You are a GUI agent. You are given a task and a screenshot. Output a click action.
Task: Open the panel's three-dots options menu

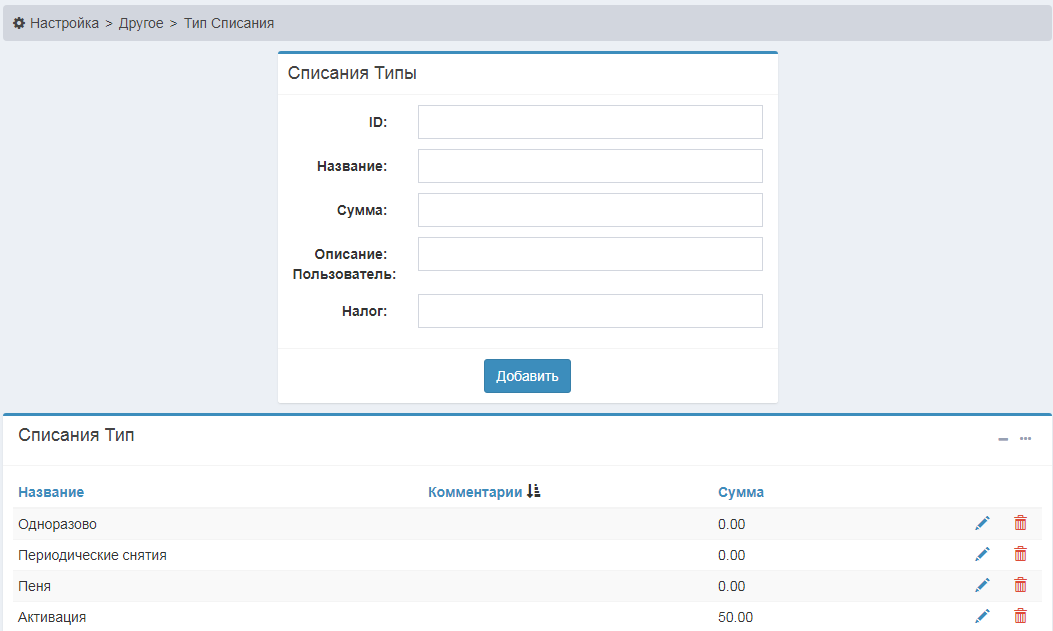point(1025,438)
